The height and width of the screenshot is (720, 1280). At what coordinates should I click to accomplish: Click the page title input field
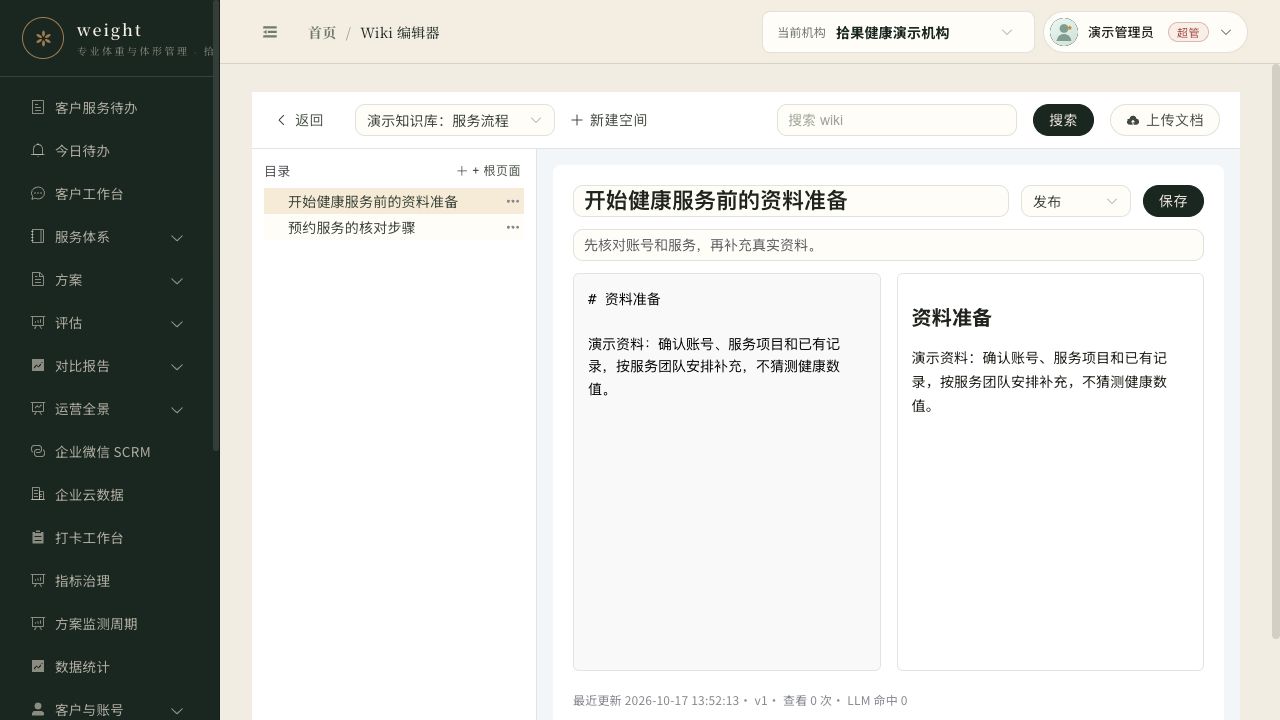(791, 201)
